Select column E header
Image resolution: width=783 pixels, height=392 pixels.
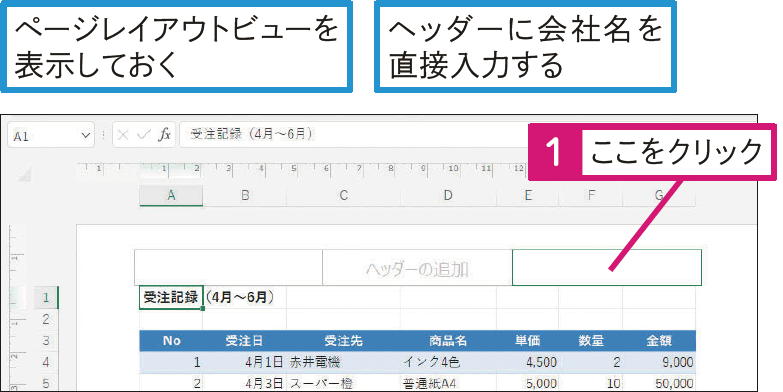[527, 195]
